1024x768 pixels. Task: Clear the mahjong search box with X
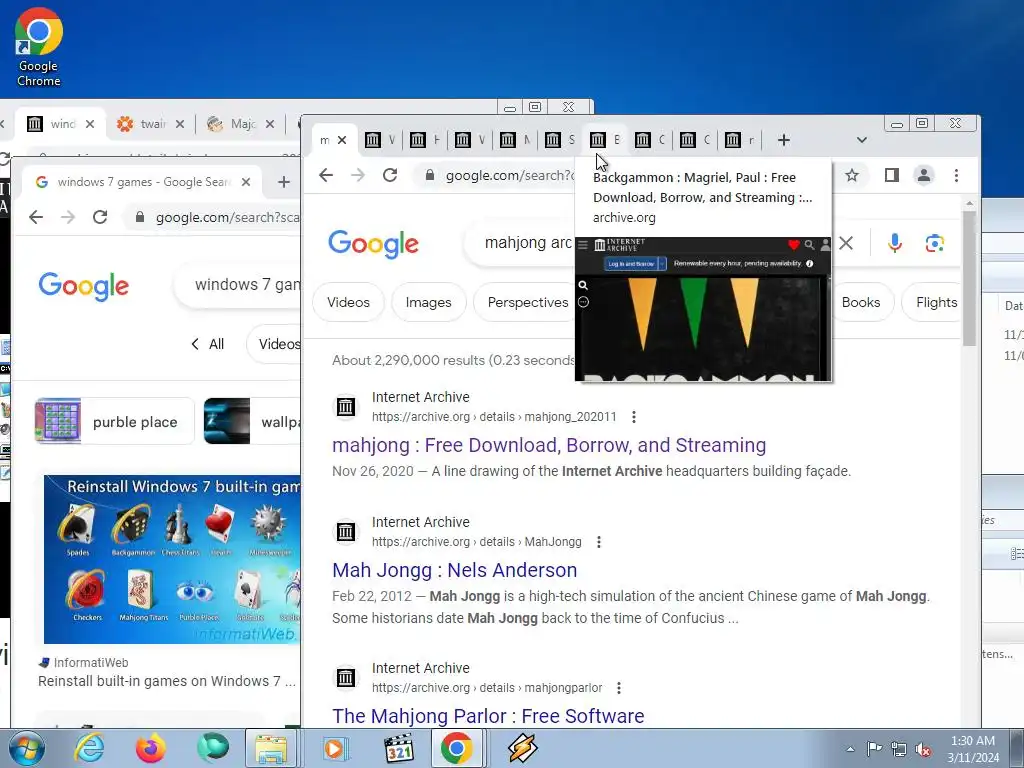click(x=846, y=243)
